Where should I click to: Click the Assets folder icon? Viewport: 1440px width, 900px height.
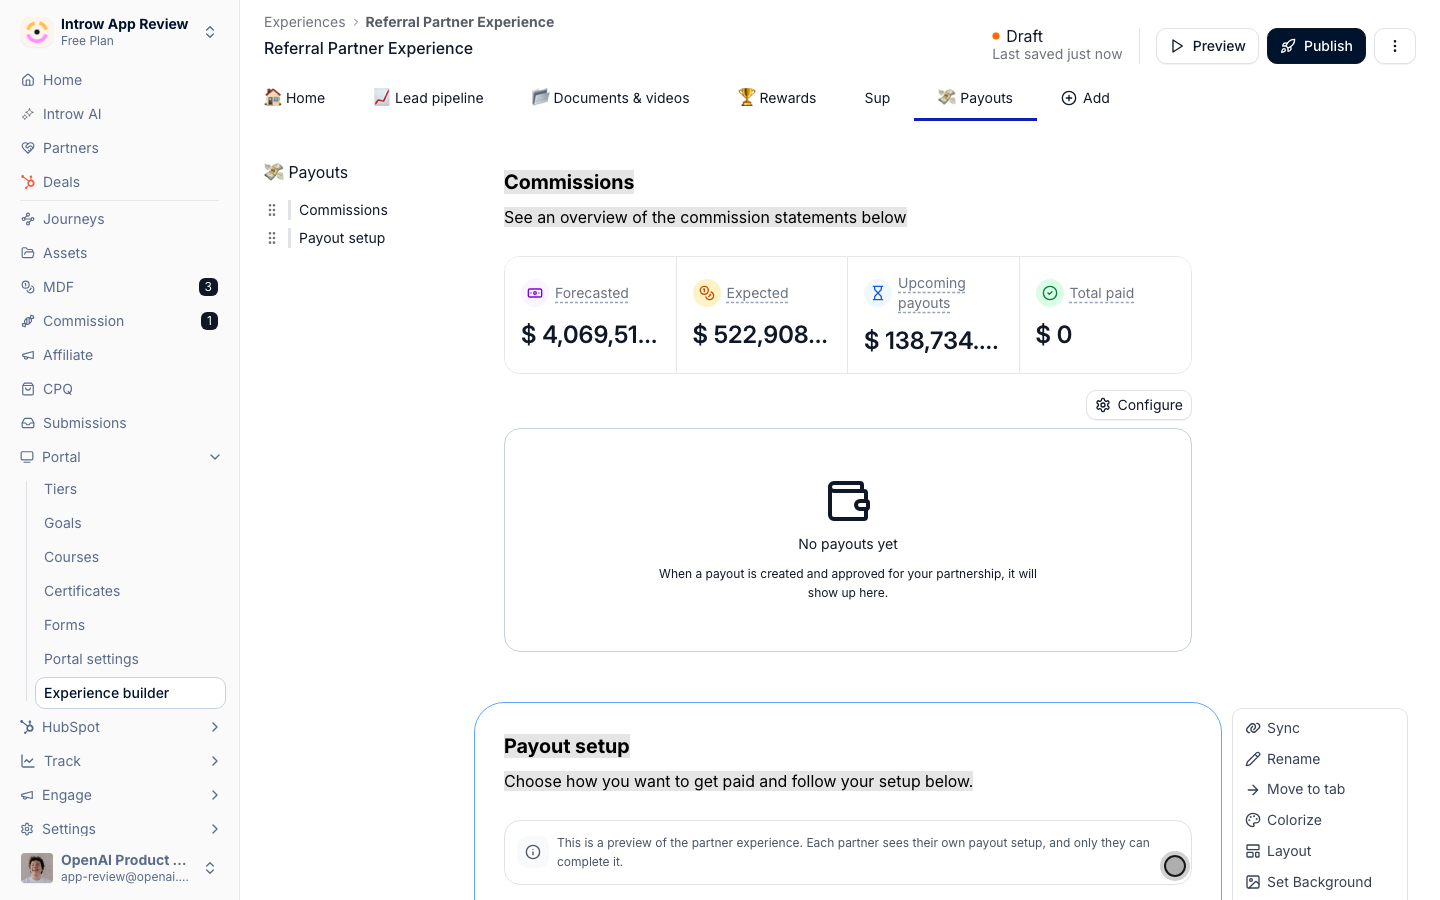point(28,253)
